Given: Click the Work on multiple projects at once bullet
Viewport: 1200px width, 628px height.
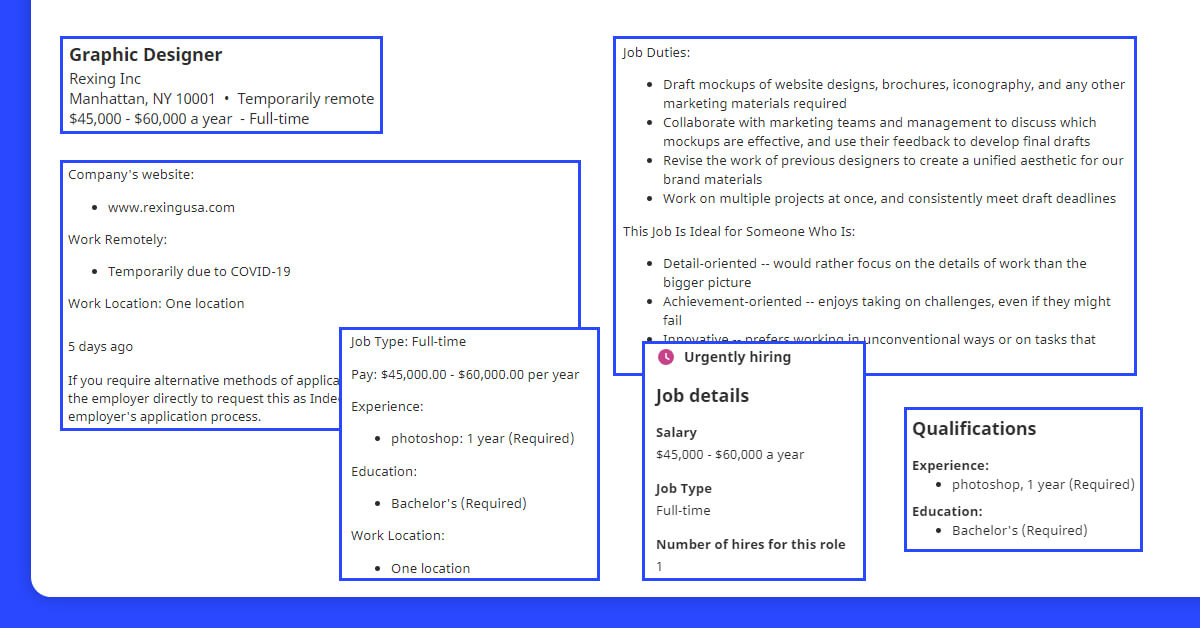Looking at the screenshot, I should click(x=889, y=199).
